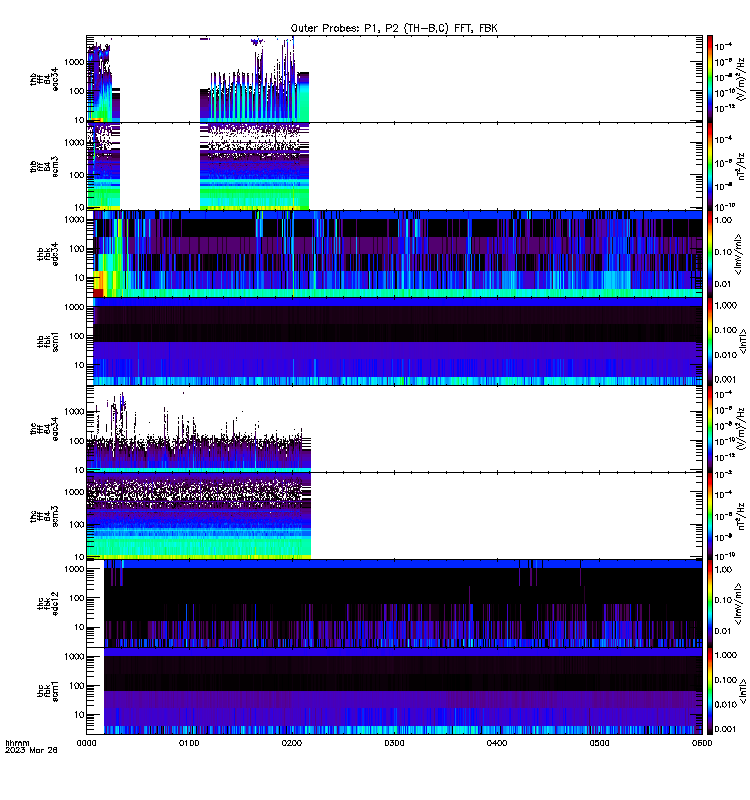Click the 0200 time axis label
Screen dimensions: 750x800
(x=291, y=743)
